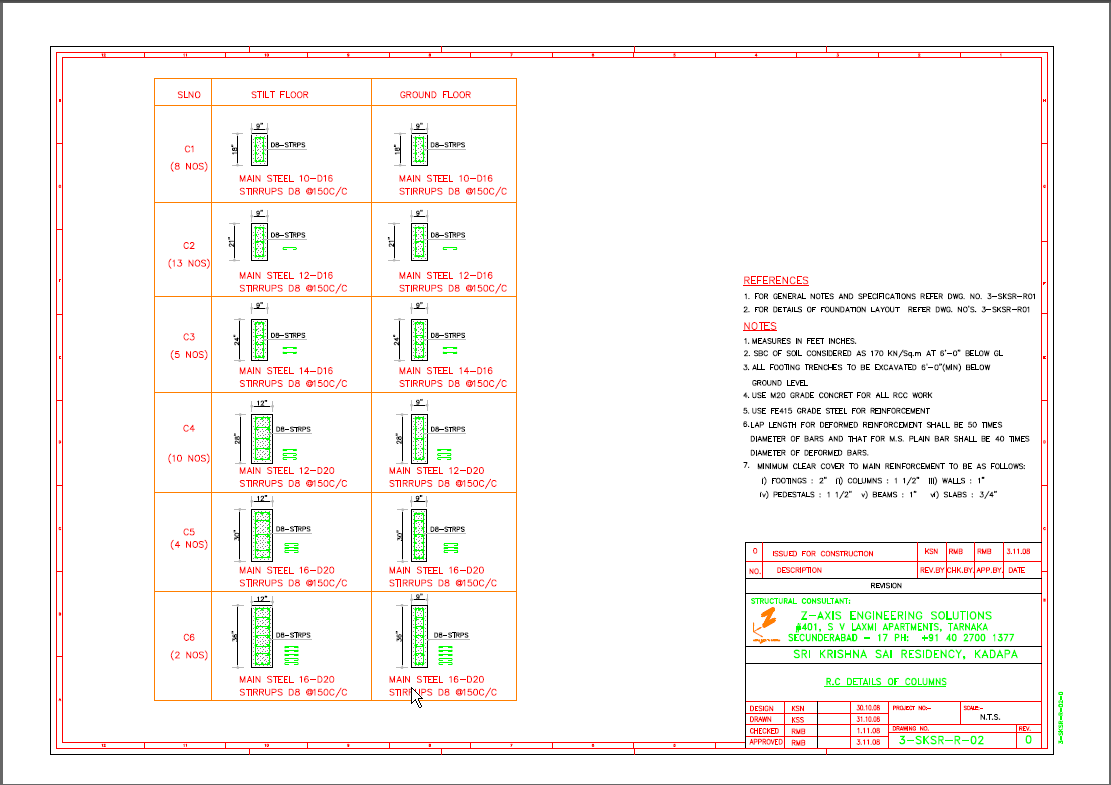Click the (10 NOS) quantity text
The height and width of the screenshot is (785, 1111).
(189, 458)
